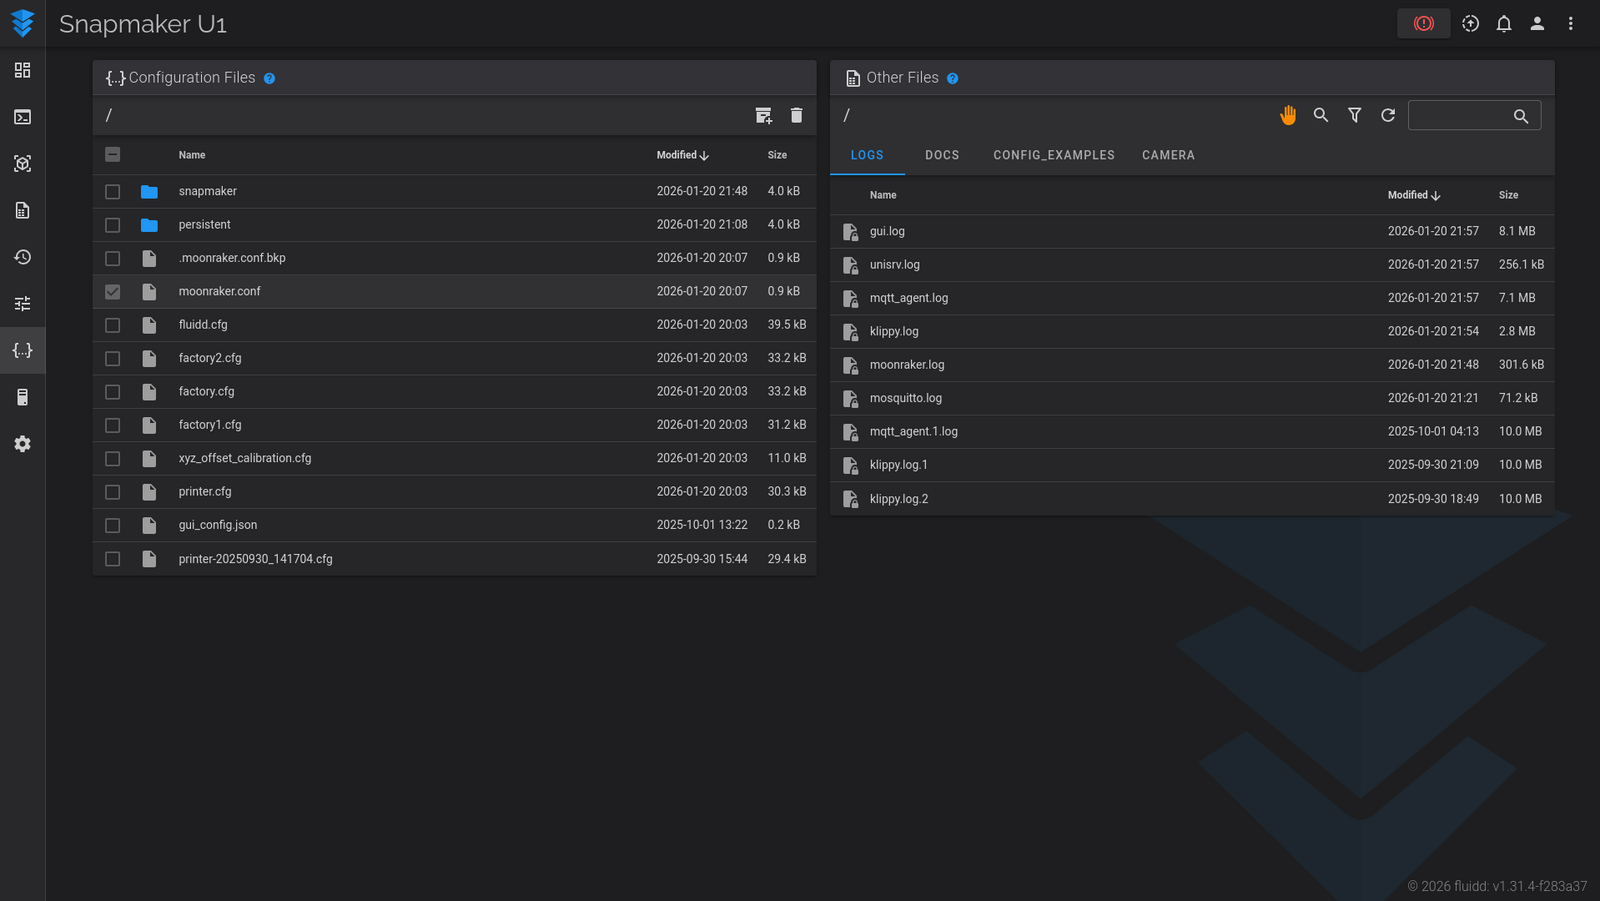The image size is (1600, 901).
Task: Click the add file/folder icon in Configuration Files
Action: 763,115
